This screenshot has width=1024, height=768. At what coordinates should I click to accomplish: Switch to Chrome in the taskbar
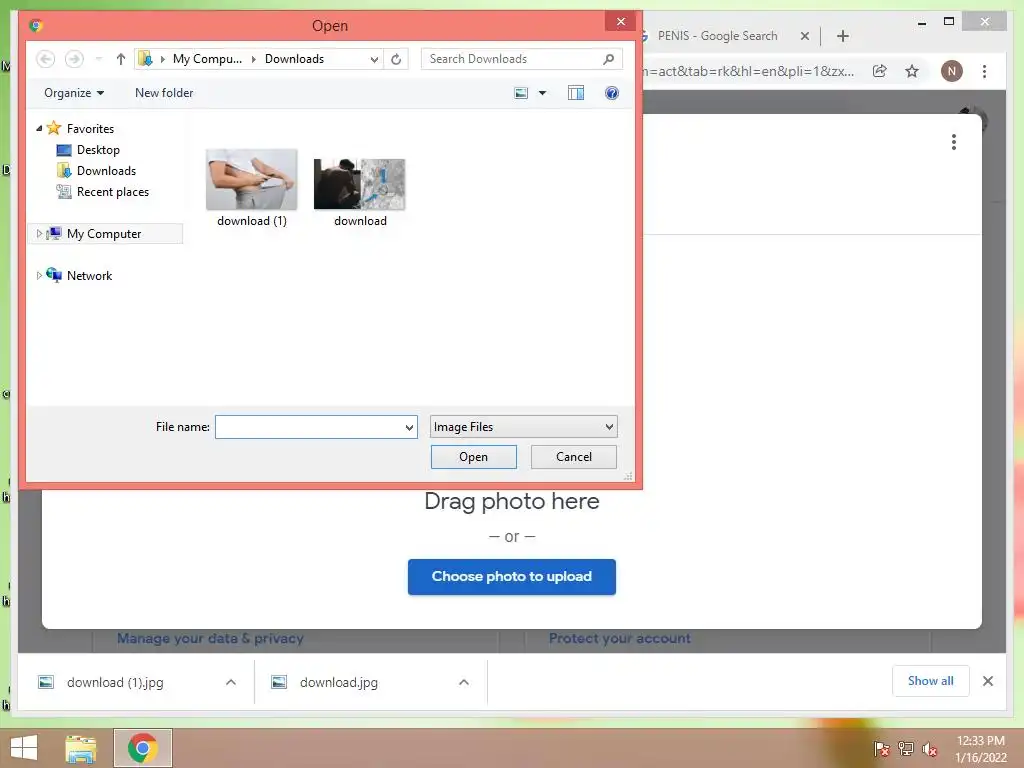142,748
